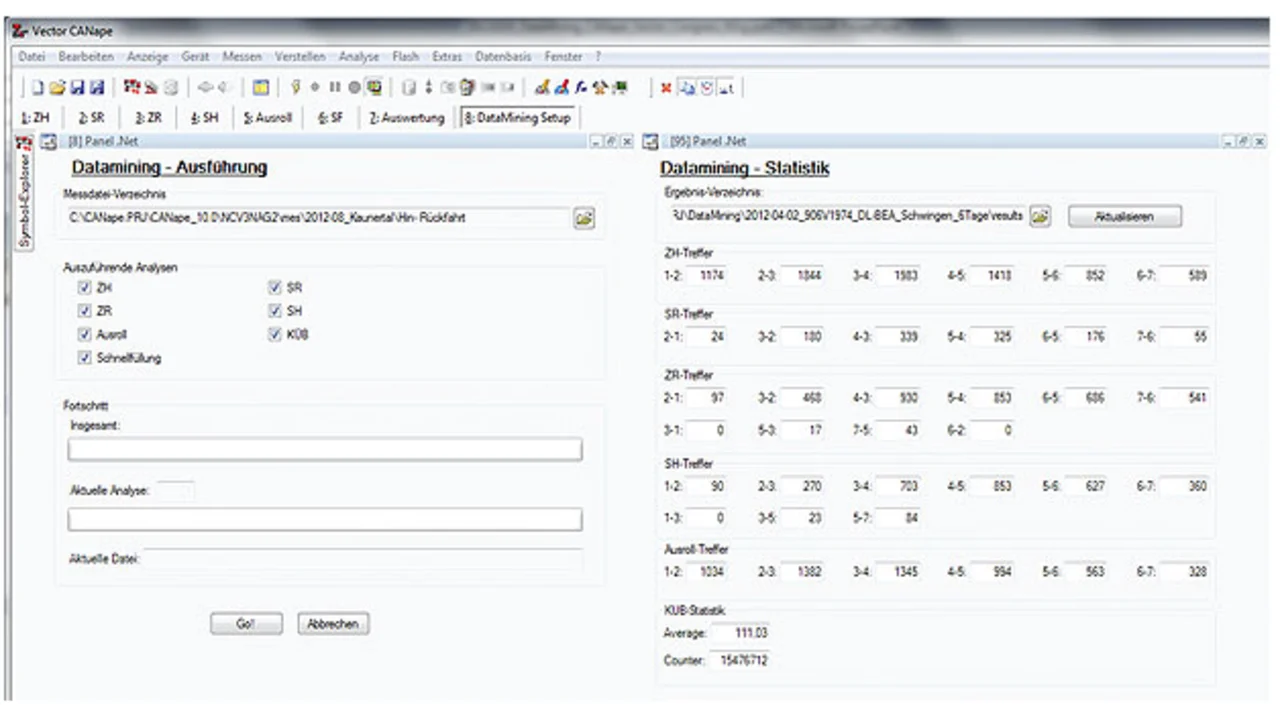Click the Aktualisieren button
The height and width of the screenshot is (719, 1280).
coord(1125,216)
